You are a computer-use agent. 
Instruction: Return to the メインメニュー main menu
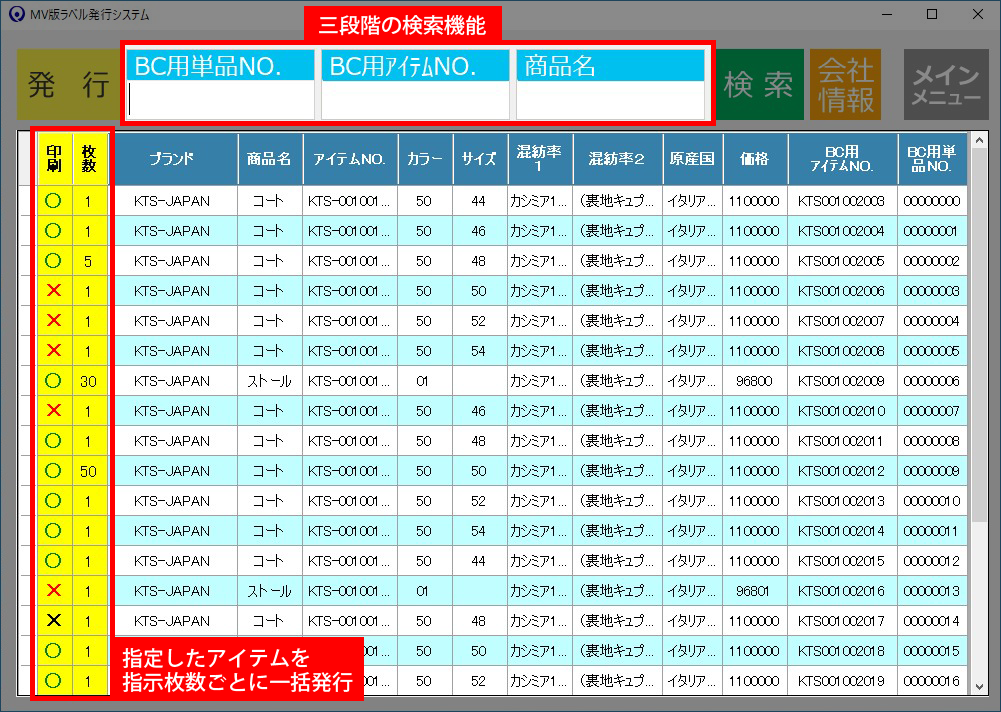[x=946, y=85]
